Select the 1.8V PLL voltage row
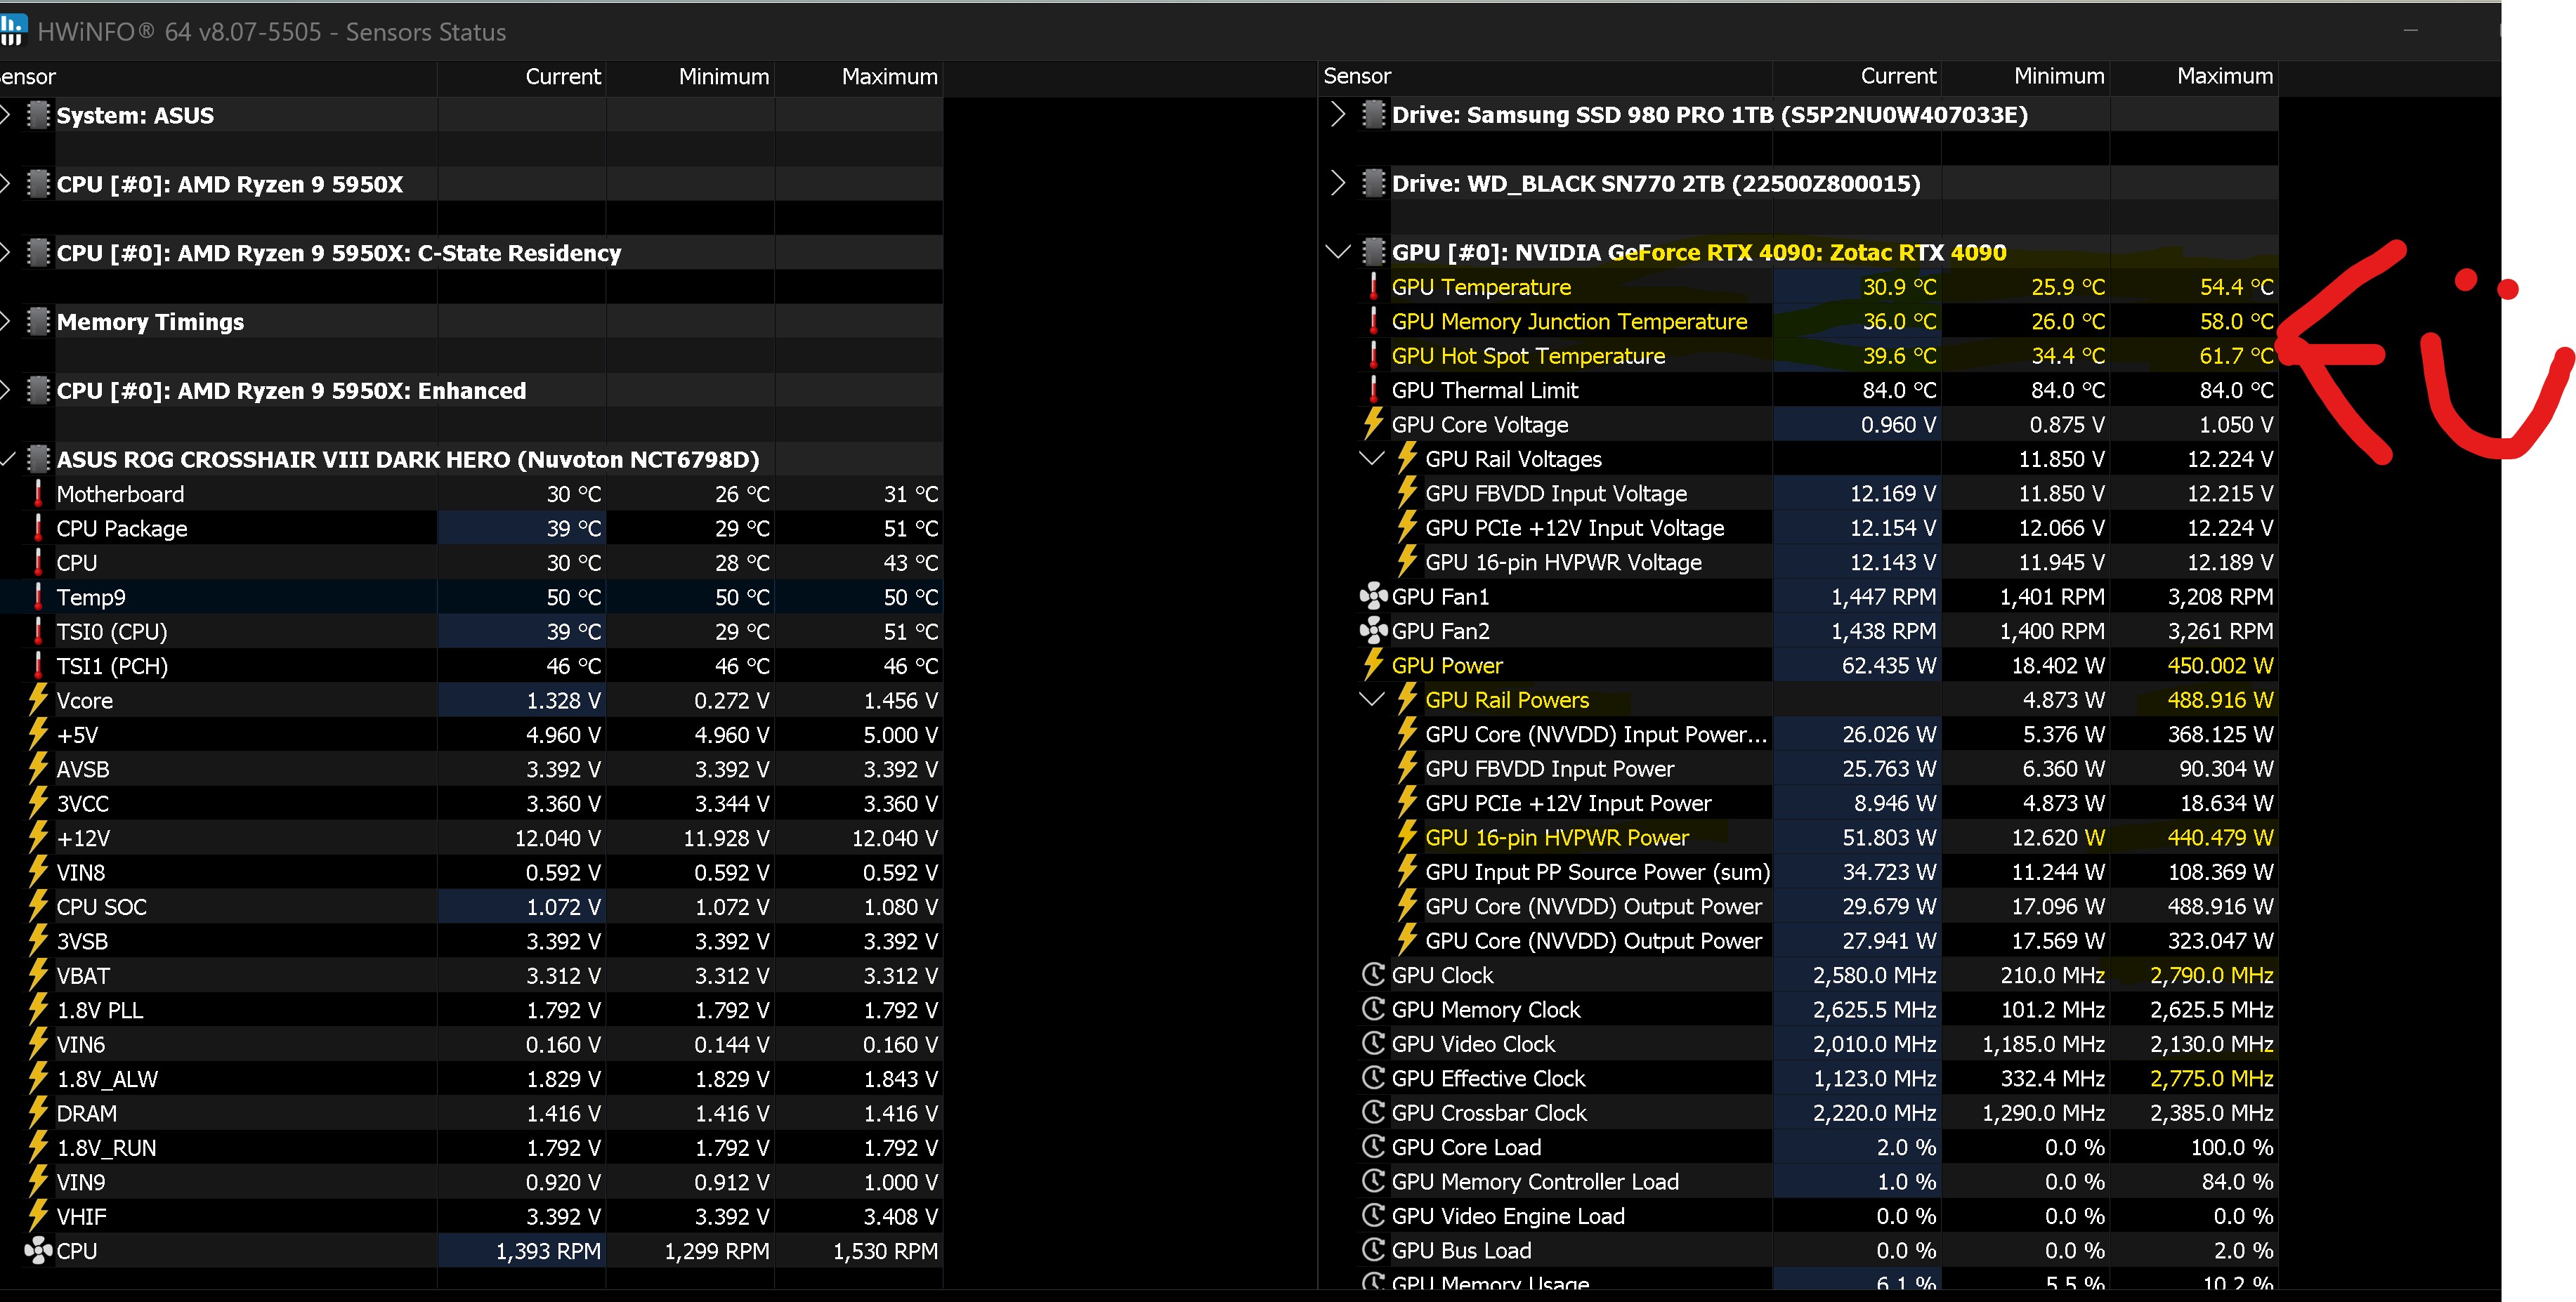 471,1010
